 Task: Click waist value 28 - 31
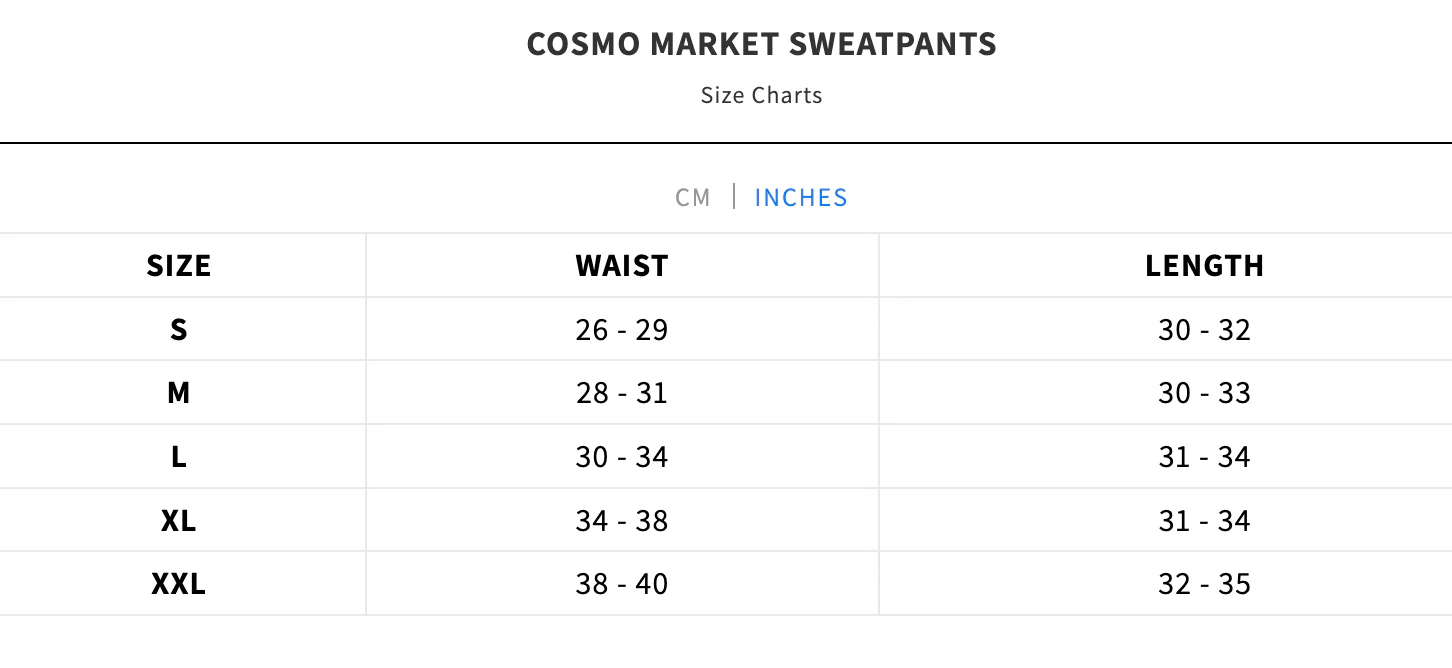click(x=622, y=393)
